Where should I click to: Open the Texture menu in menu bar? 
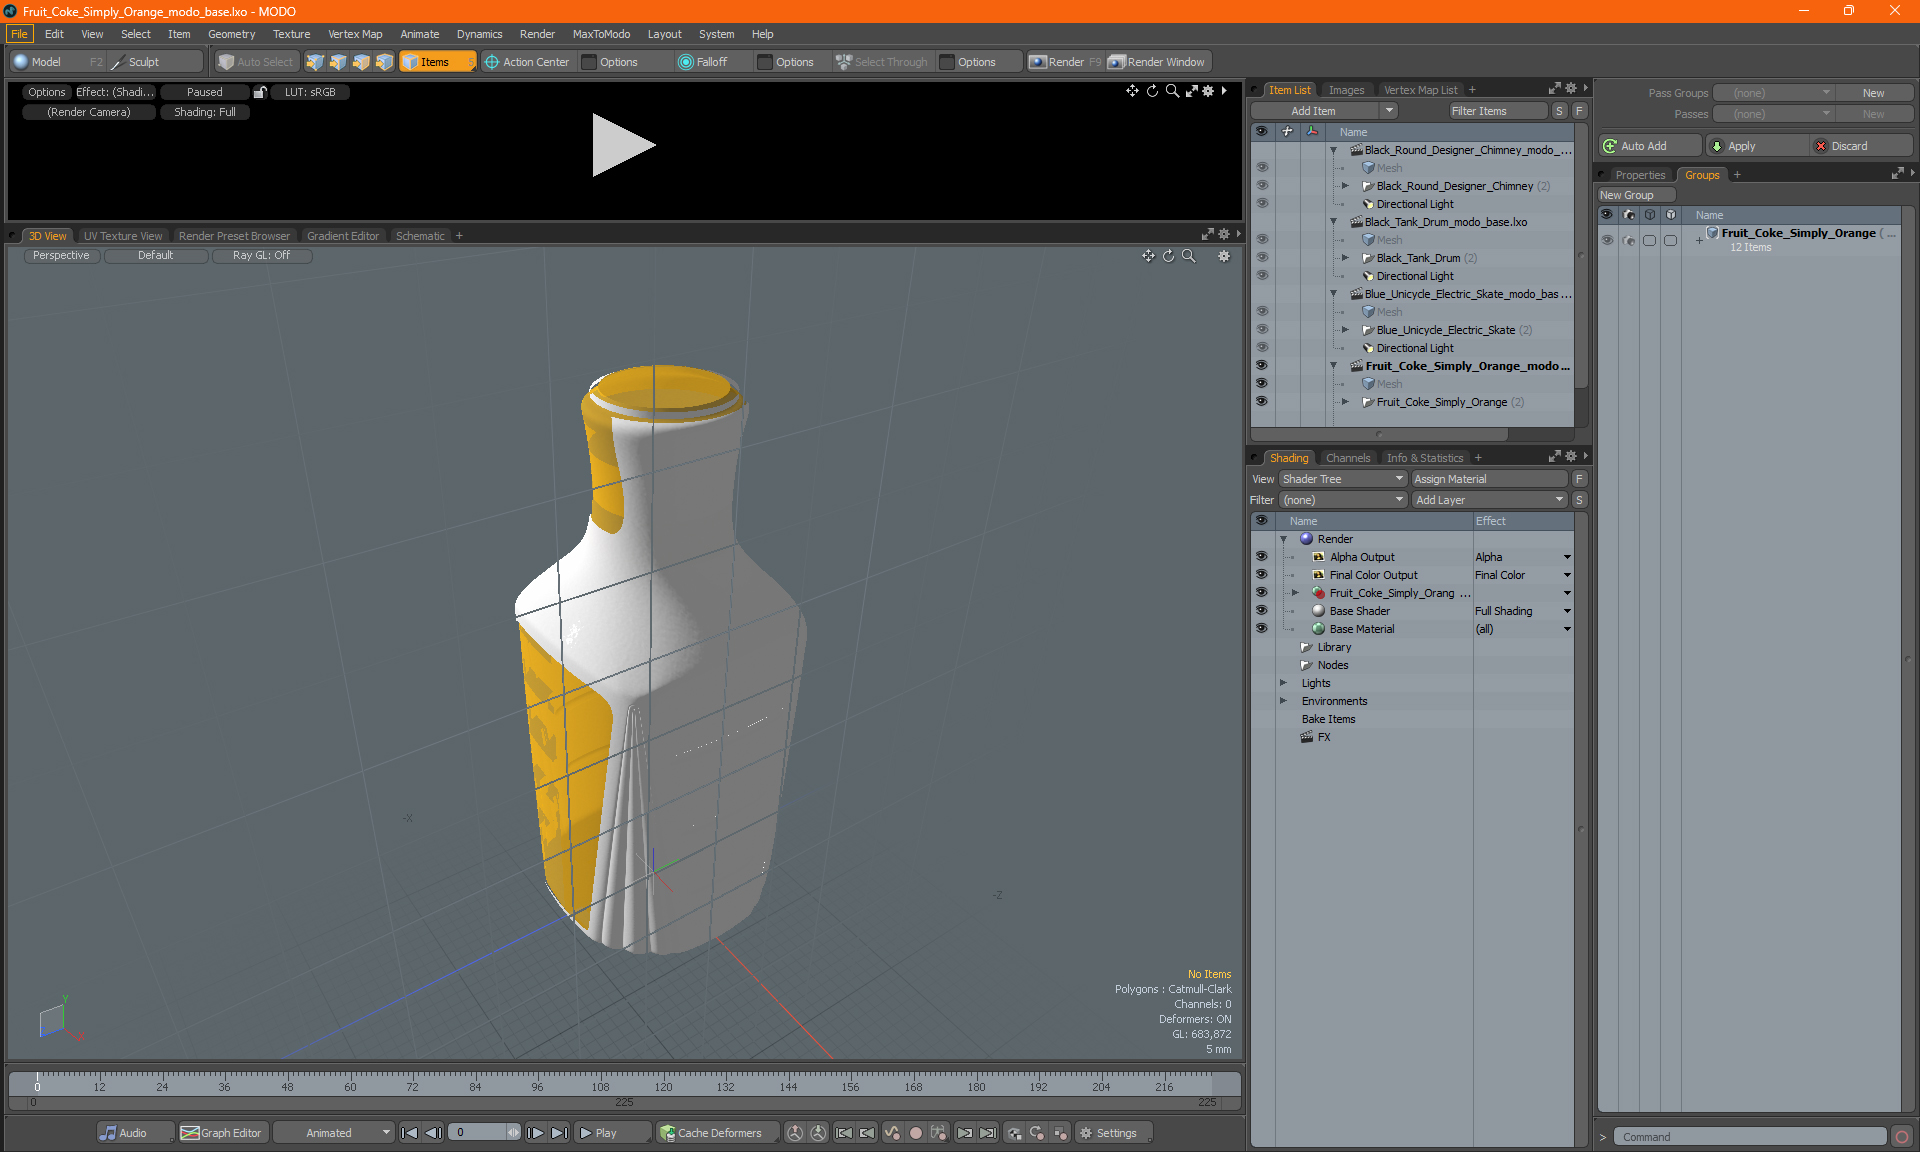[x=289, y=33]
